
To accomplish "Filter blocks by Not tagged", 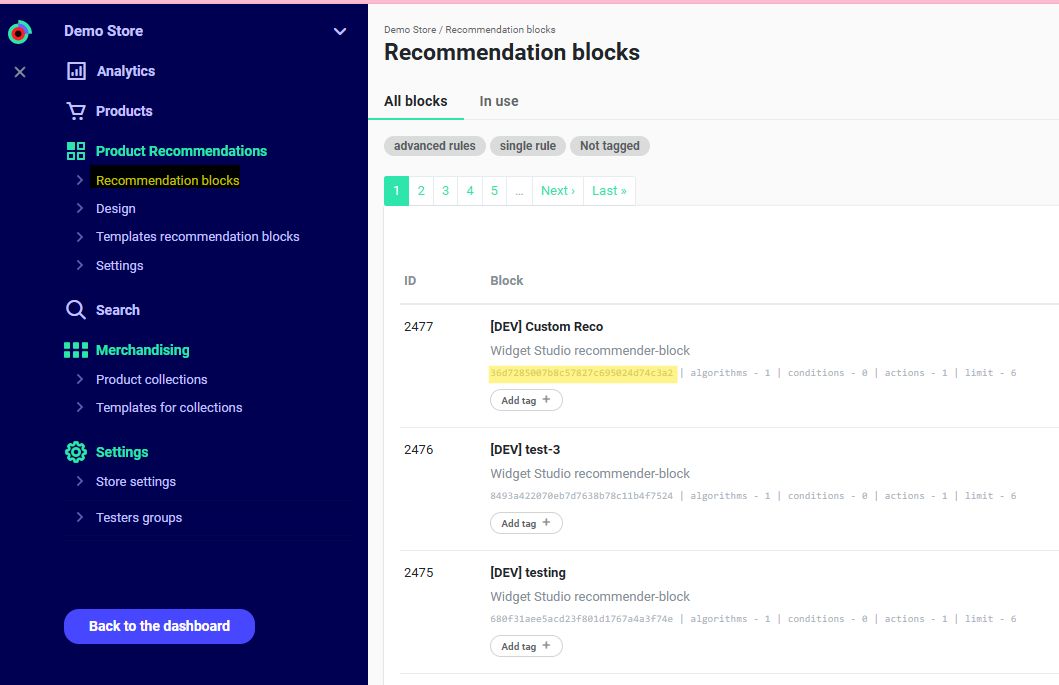I will coord(609,146).
